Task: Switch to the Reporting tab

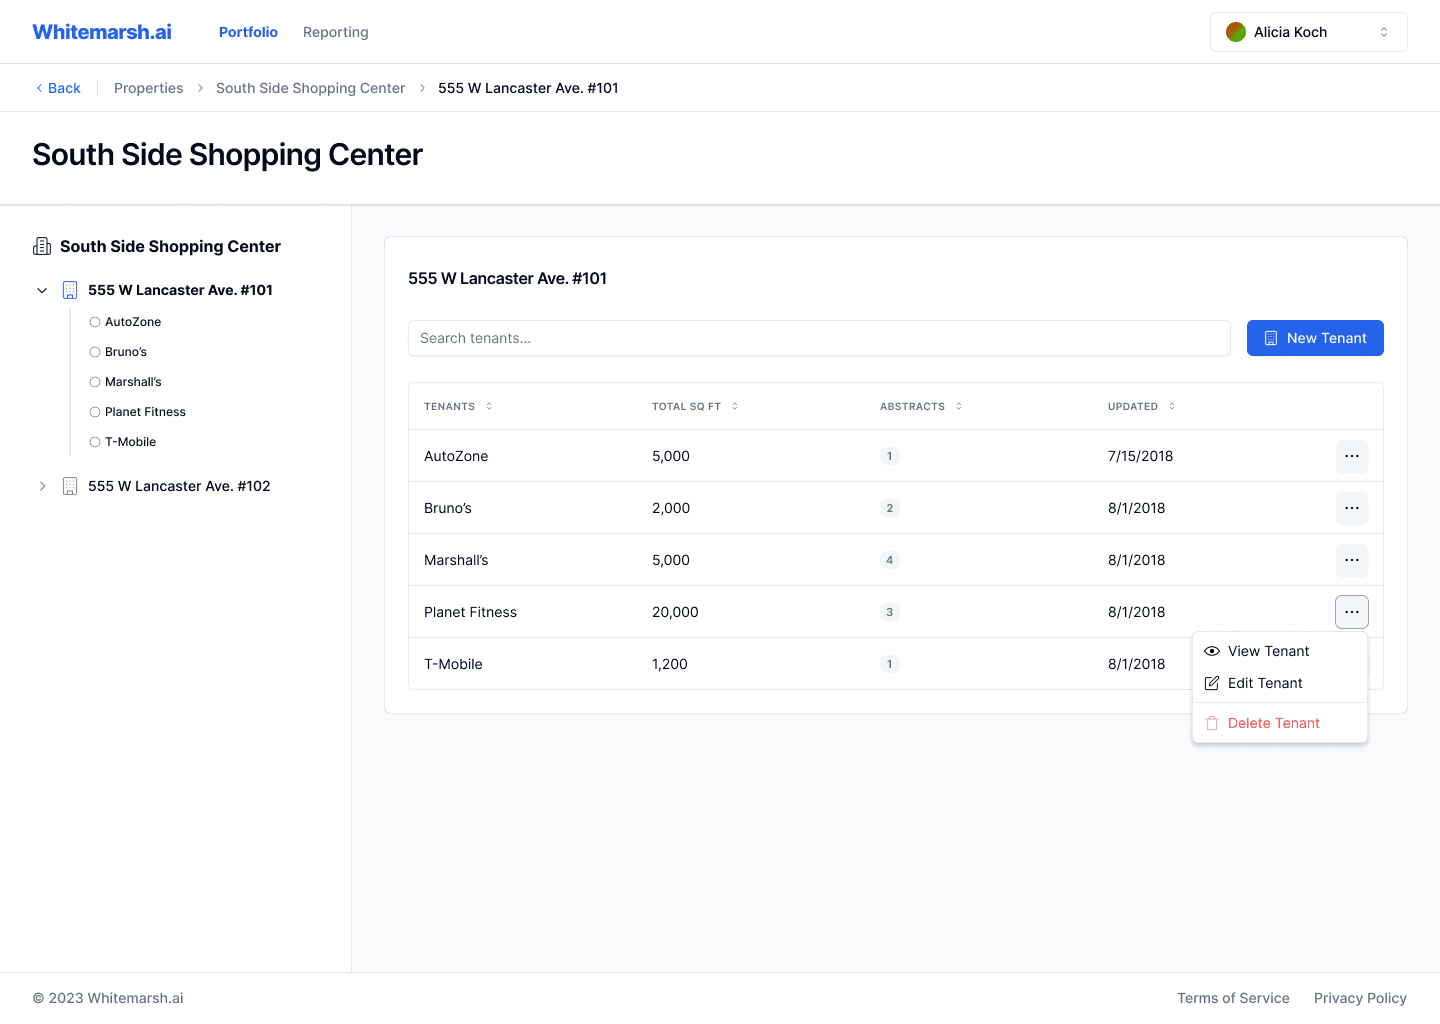Action: (x=336, y=32)
